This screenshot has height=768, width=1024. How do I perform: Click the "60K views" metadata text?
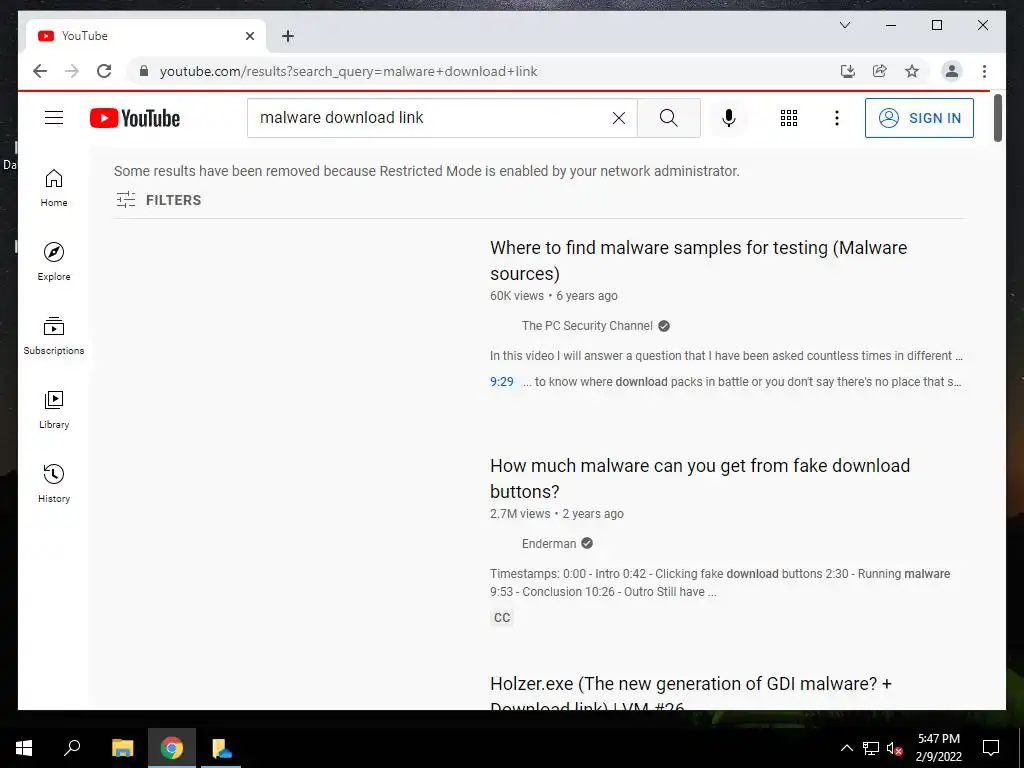pyautogui.click(x=517, y=296)
